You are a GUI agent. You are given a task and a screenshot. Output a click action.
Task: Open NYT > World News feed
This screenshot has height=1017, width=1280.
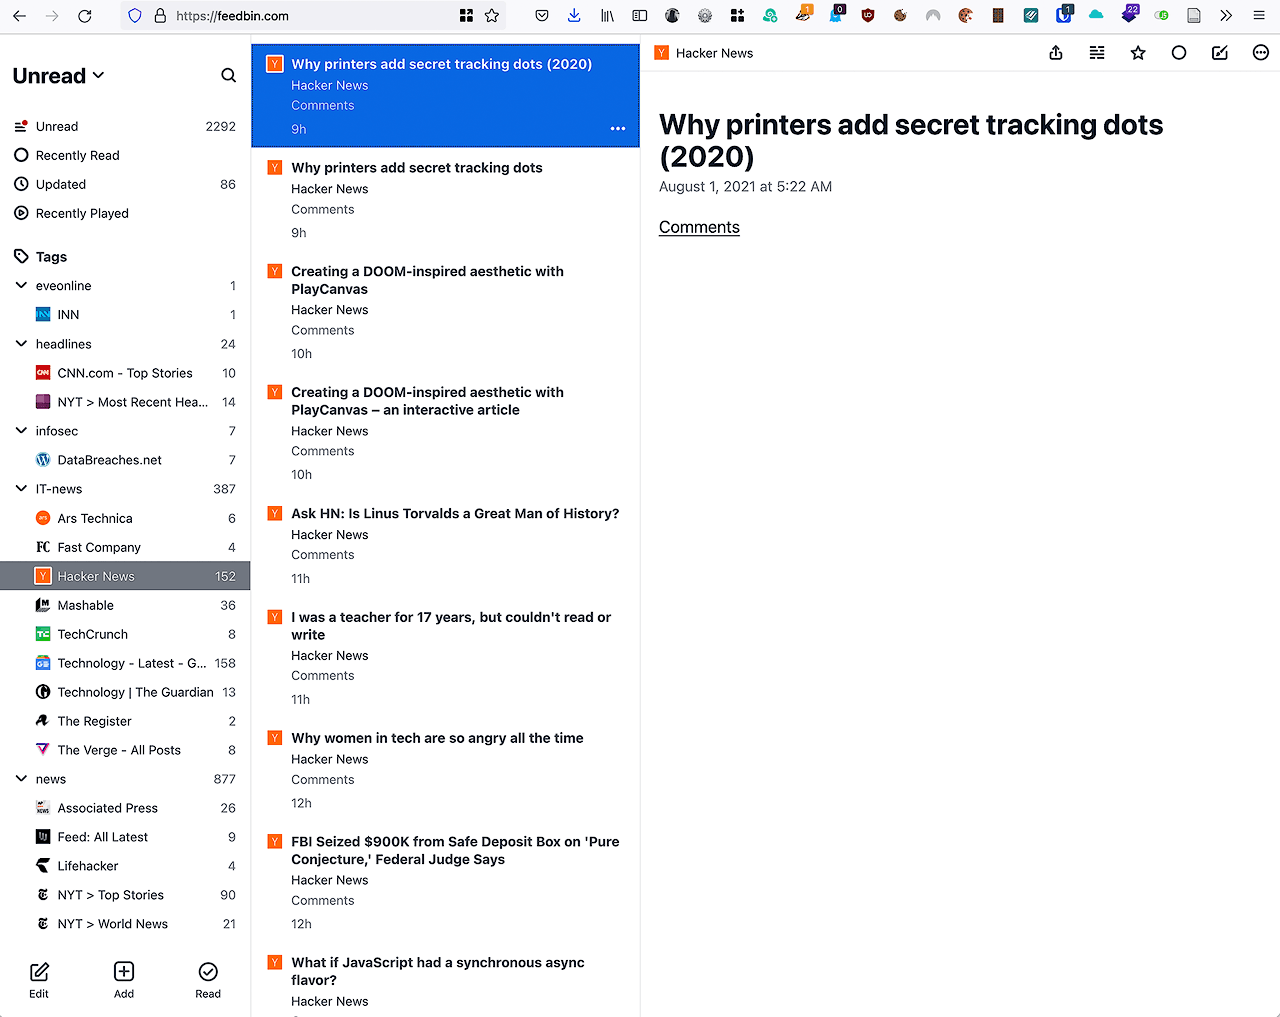tap(125, 924)
